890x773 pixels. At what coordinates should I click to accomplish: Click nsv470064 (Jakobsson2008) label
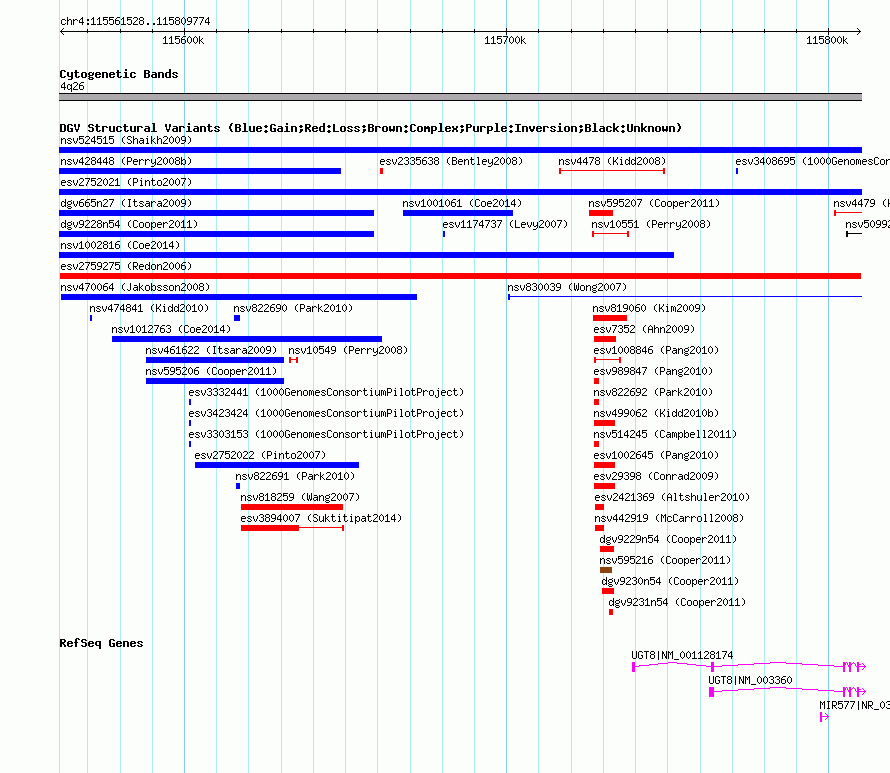coord(135,287)
